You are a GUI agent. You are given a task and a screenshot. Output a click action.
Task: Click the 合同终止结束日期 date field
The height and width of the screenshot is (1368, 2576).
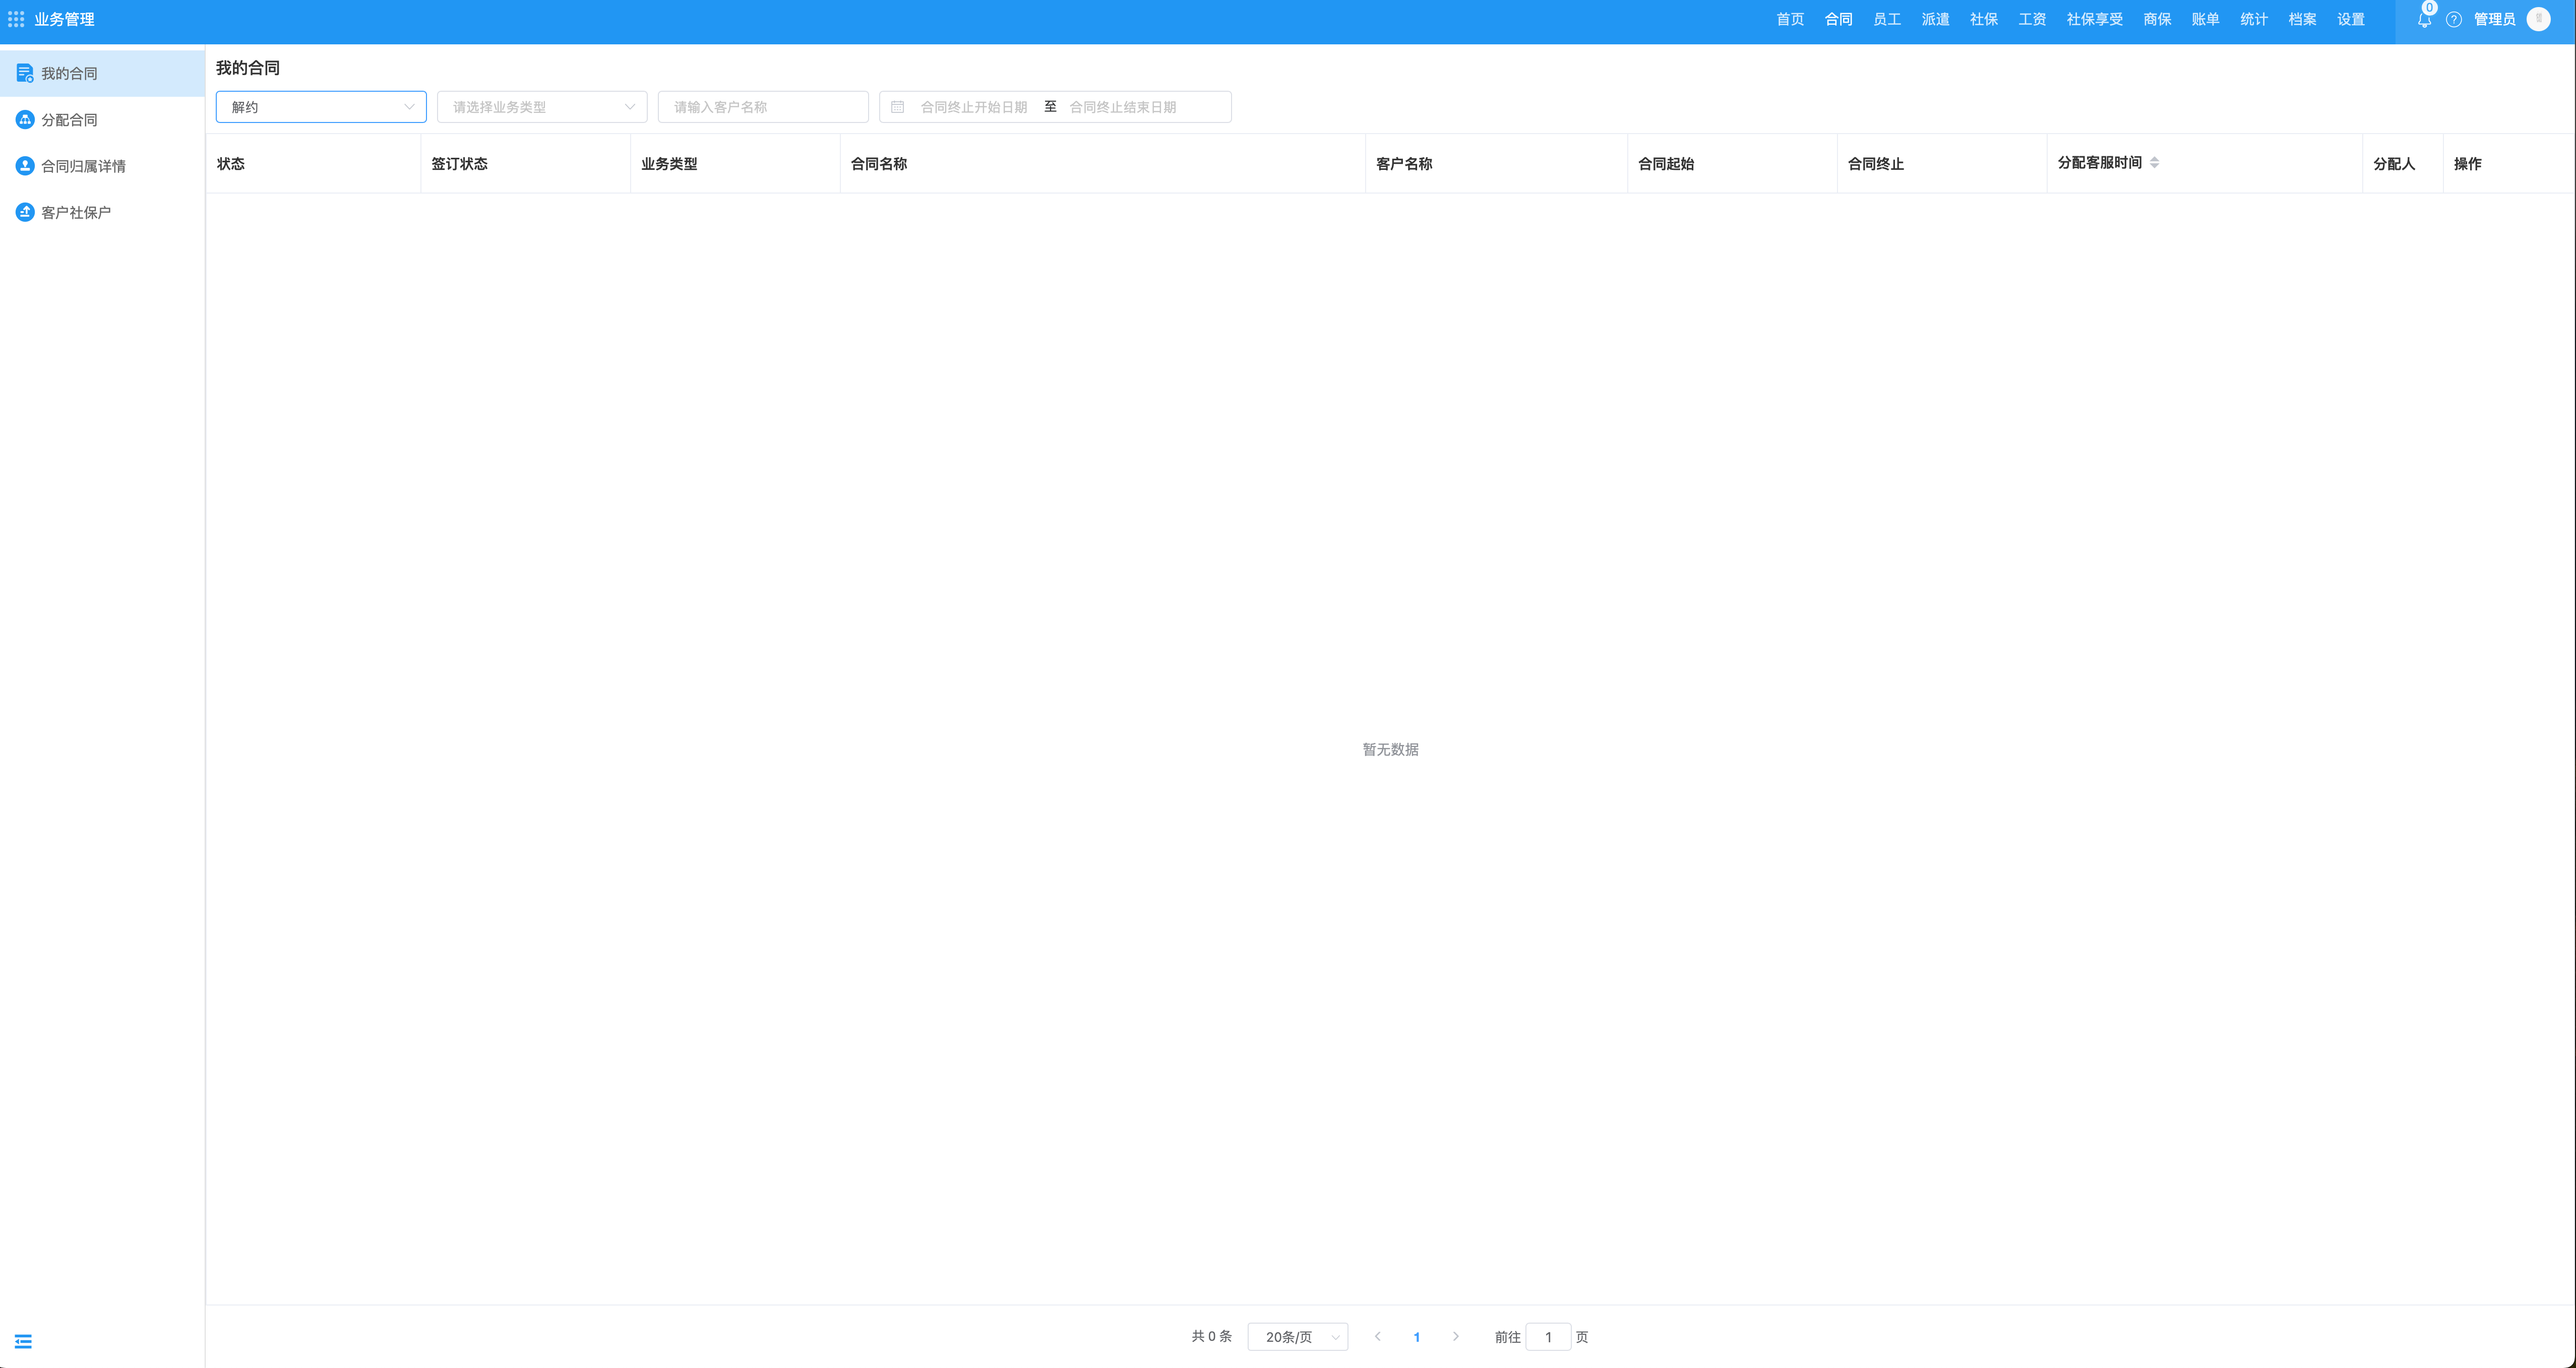pos(1123,107)
